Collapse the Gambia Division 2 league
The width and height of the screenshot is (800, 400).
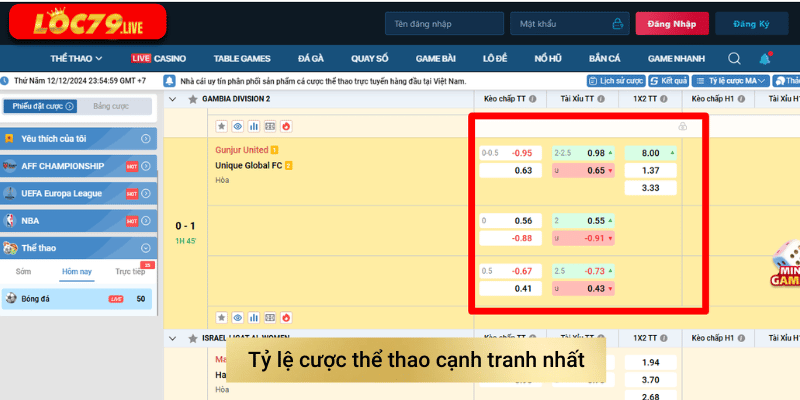click(x=172, y=99)
